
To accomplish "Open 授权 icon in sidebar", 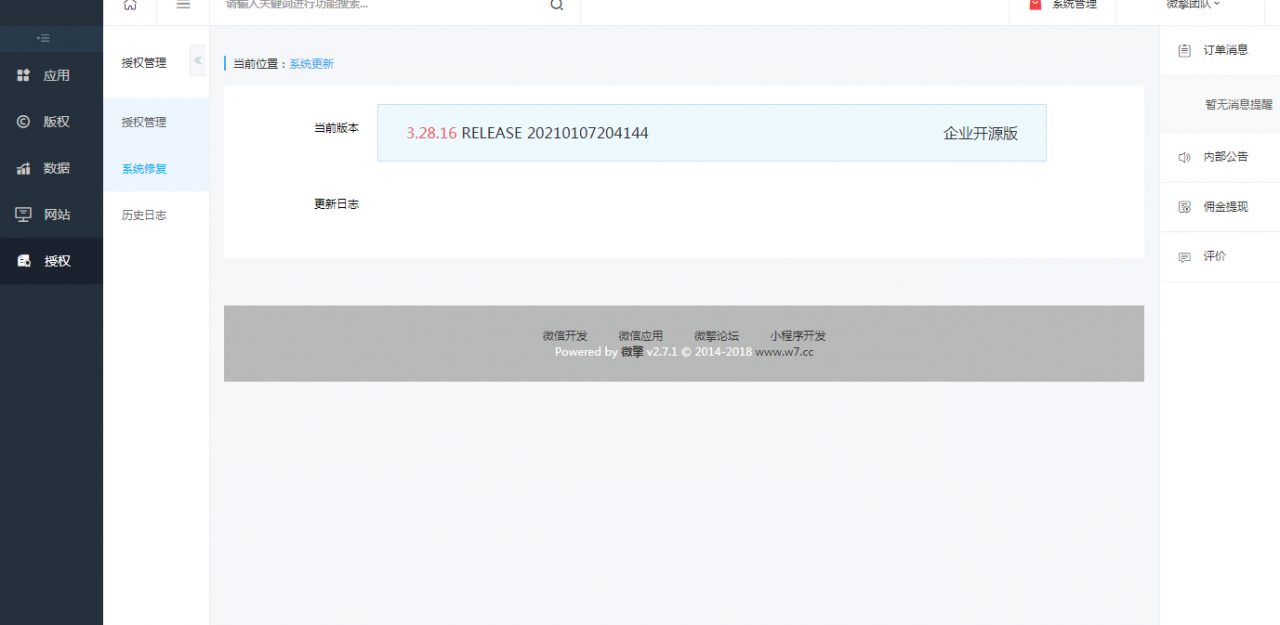I will 24,261.
